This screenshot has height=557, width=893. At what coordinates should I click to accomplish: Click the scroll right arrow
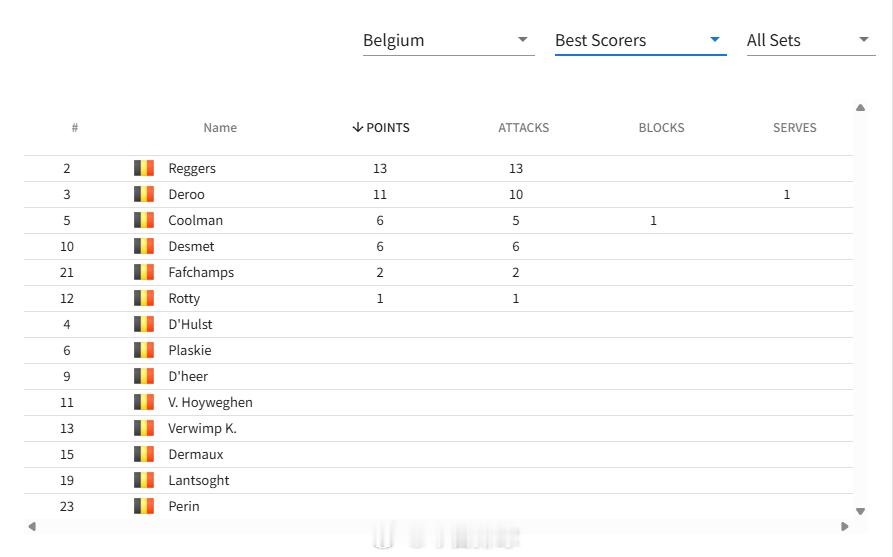click(845, 526)
